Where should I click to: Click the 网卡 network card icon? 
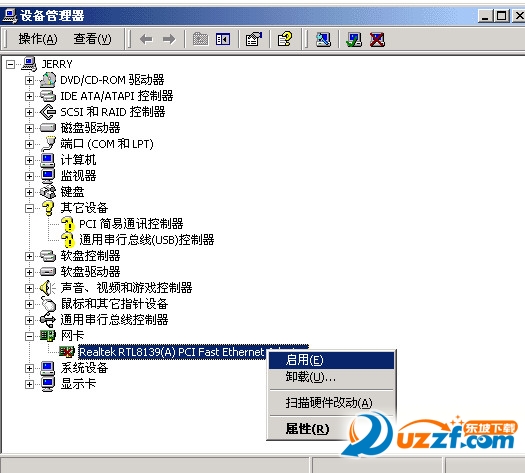click(48, 335)
